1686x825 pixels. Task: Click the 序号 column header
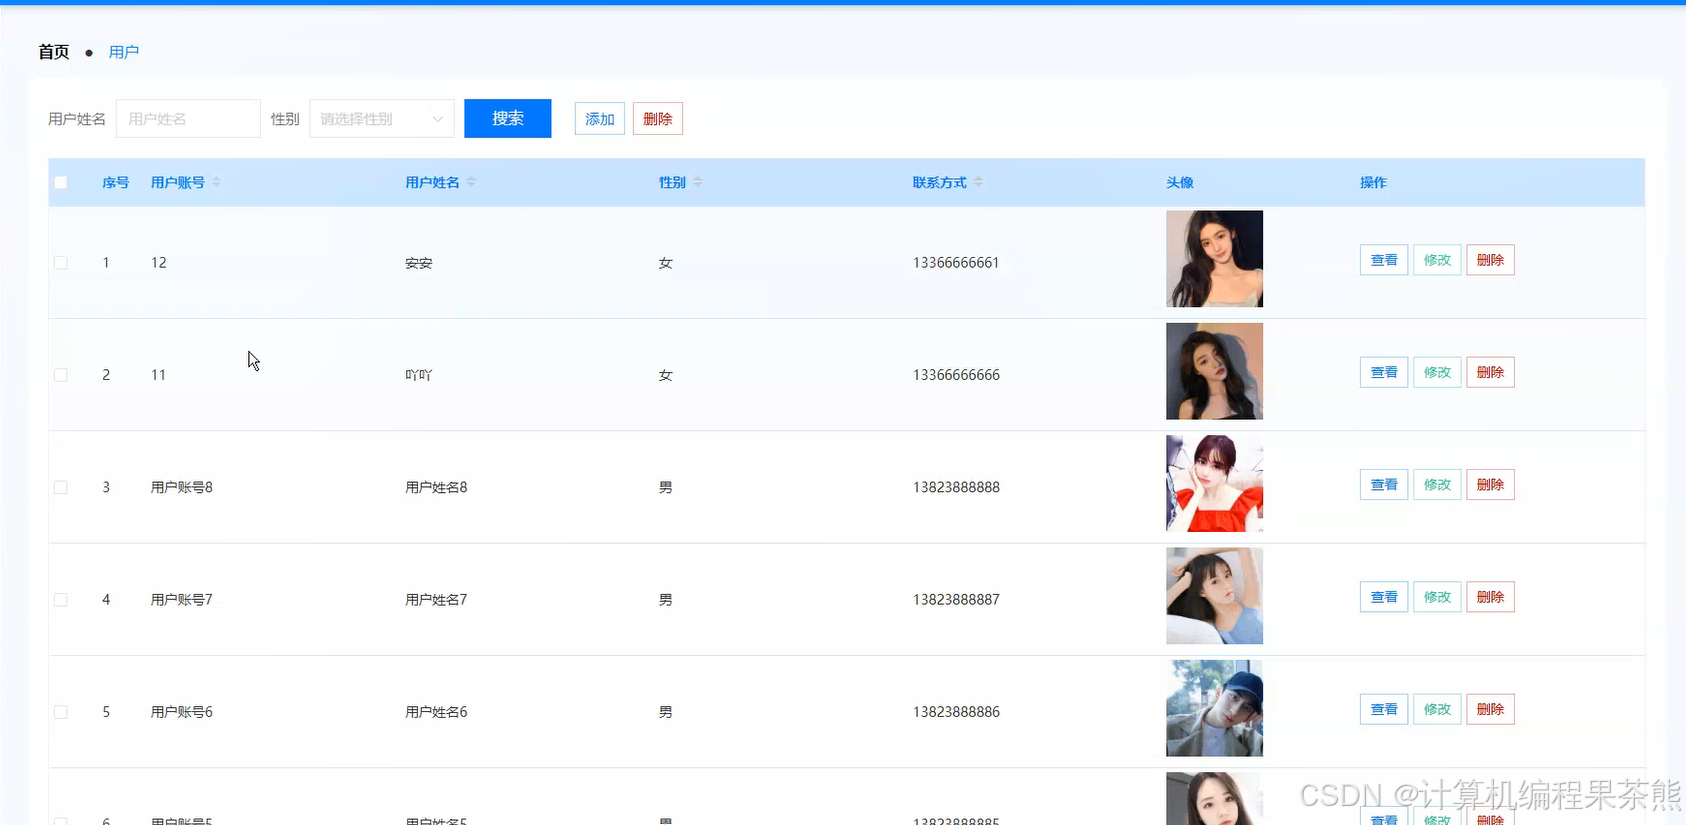click(x=116, y=183)
